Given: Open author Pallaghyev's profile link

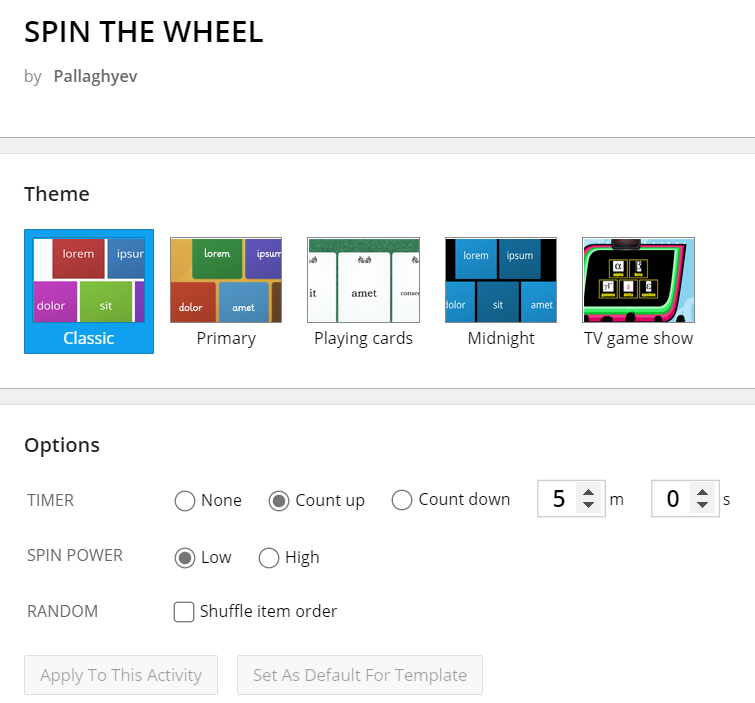Looking at the screenshot, I should coord(95,76).
